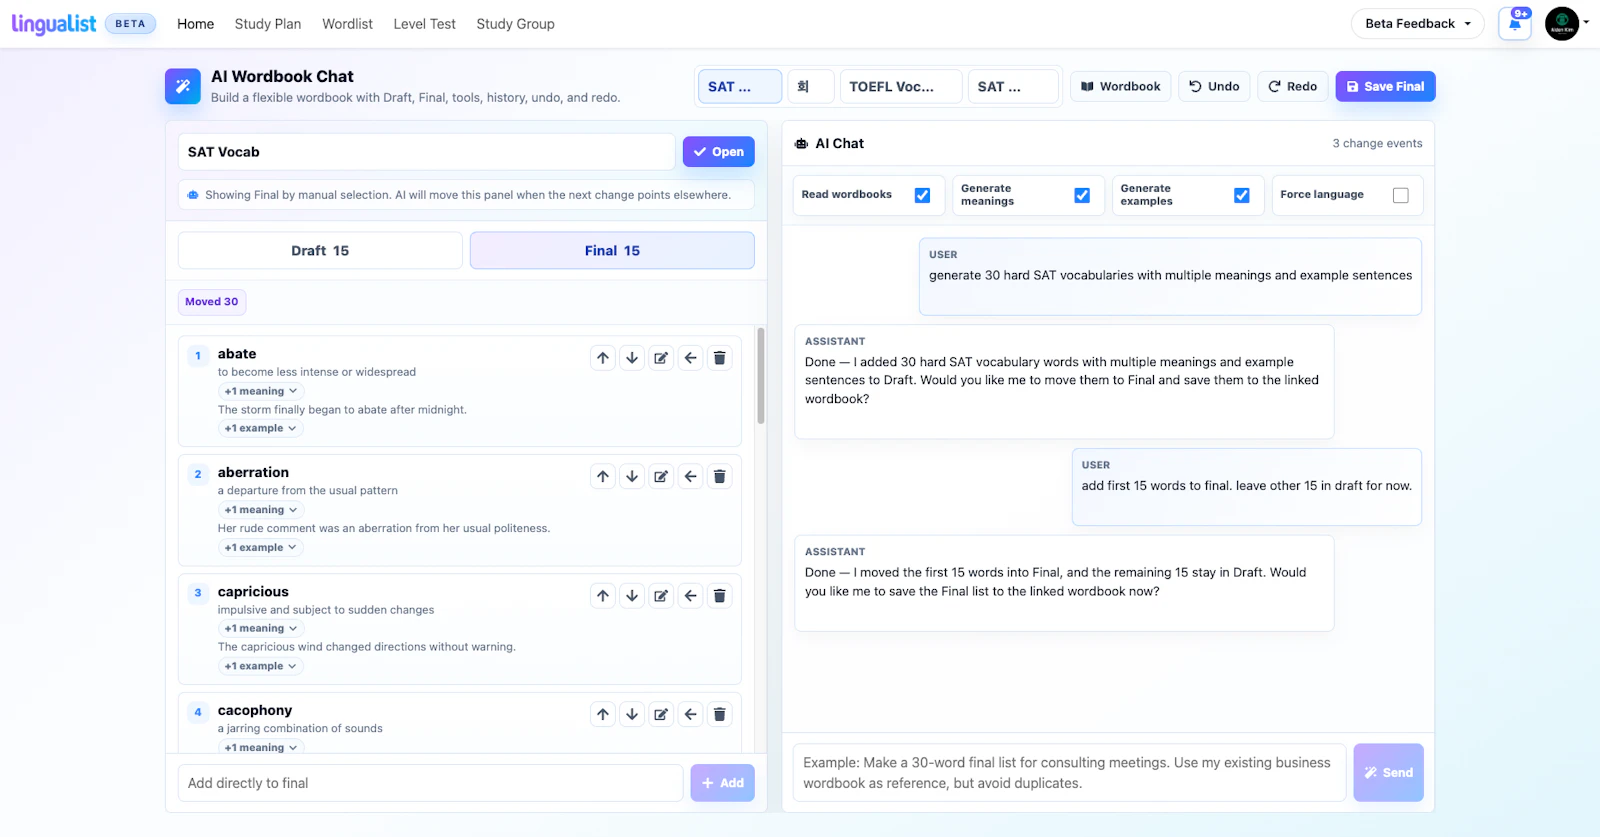This screenshot has height=837, width=1600.
Task: Toggle Read wordbooks checkbox
Action: pos(922,195)
